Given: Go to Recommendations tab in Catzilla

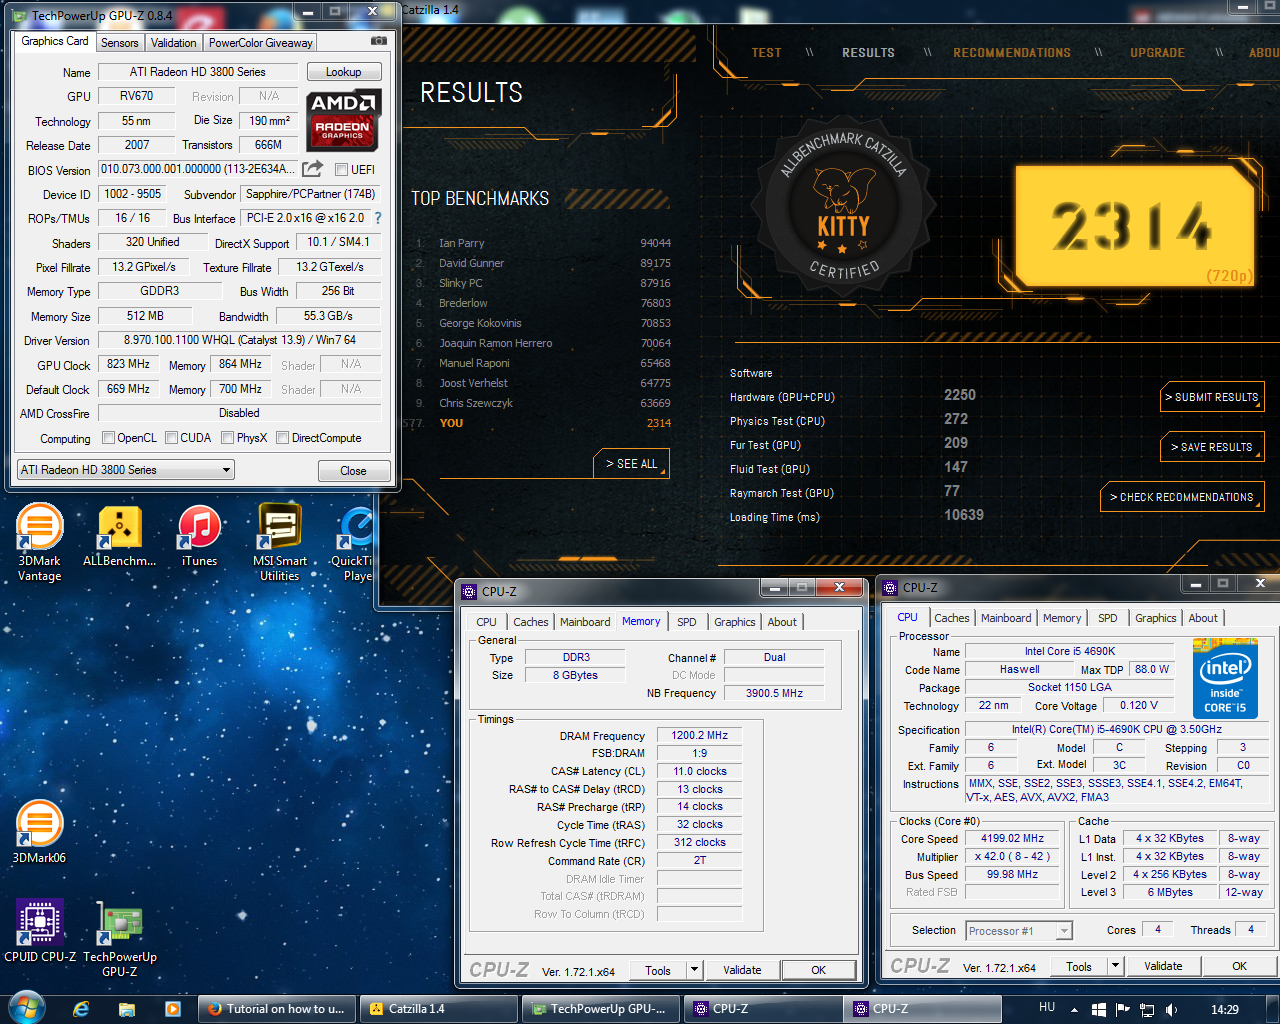Looking at the screenshot, I should pyautogui.click(x=1012, y=53).
